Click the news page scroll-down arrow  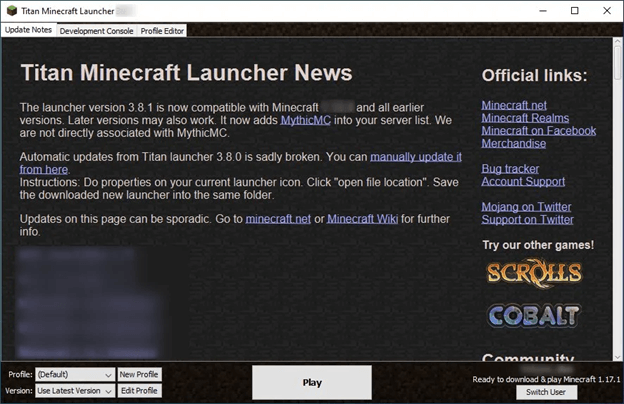point(617,357)
